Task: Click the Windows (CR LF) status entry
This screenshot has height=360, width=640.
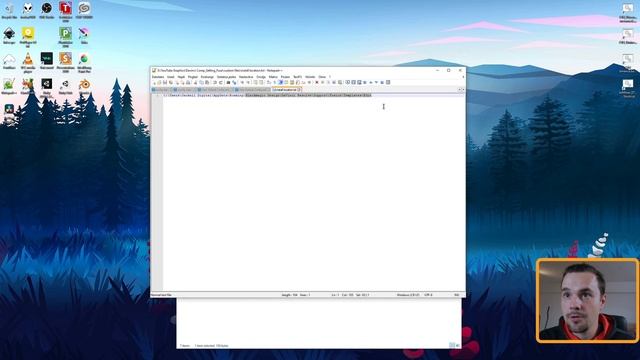Action: point(408,295)
